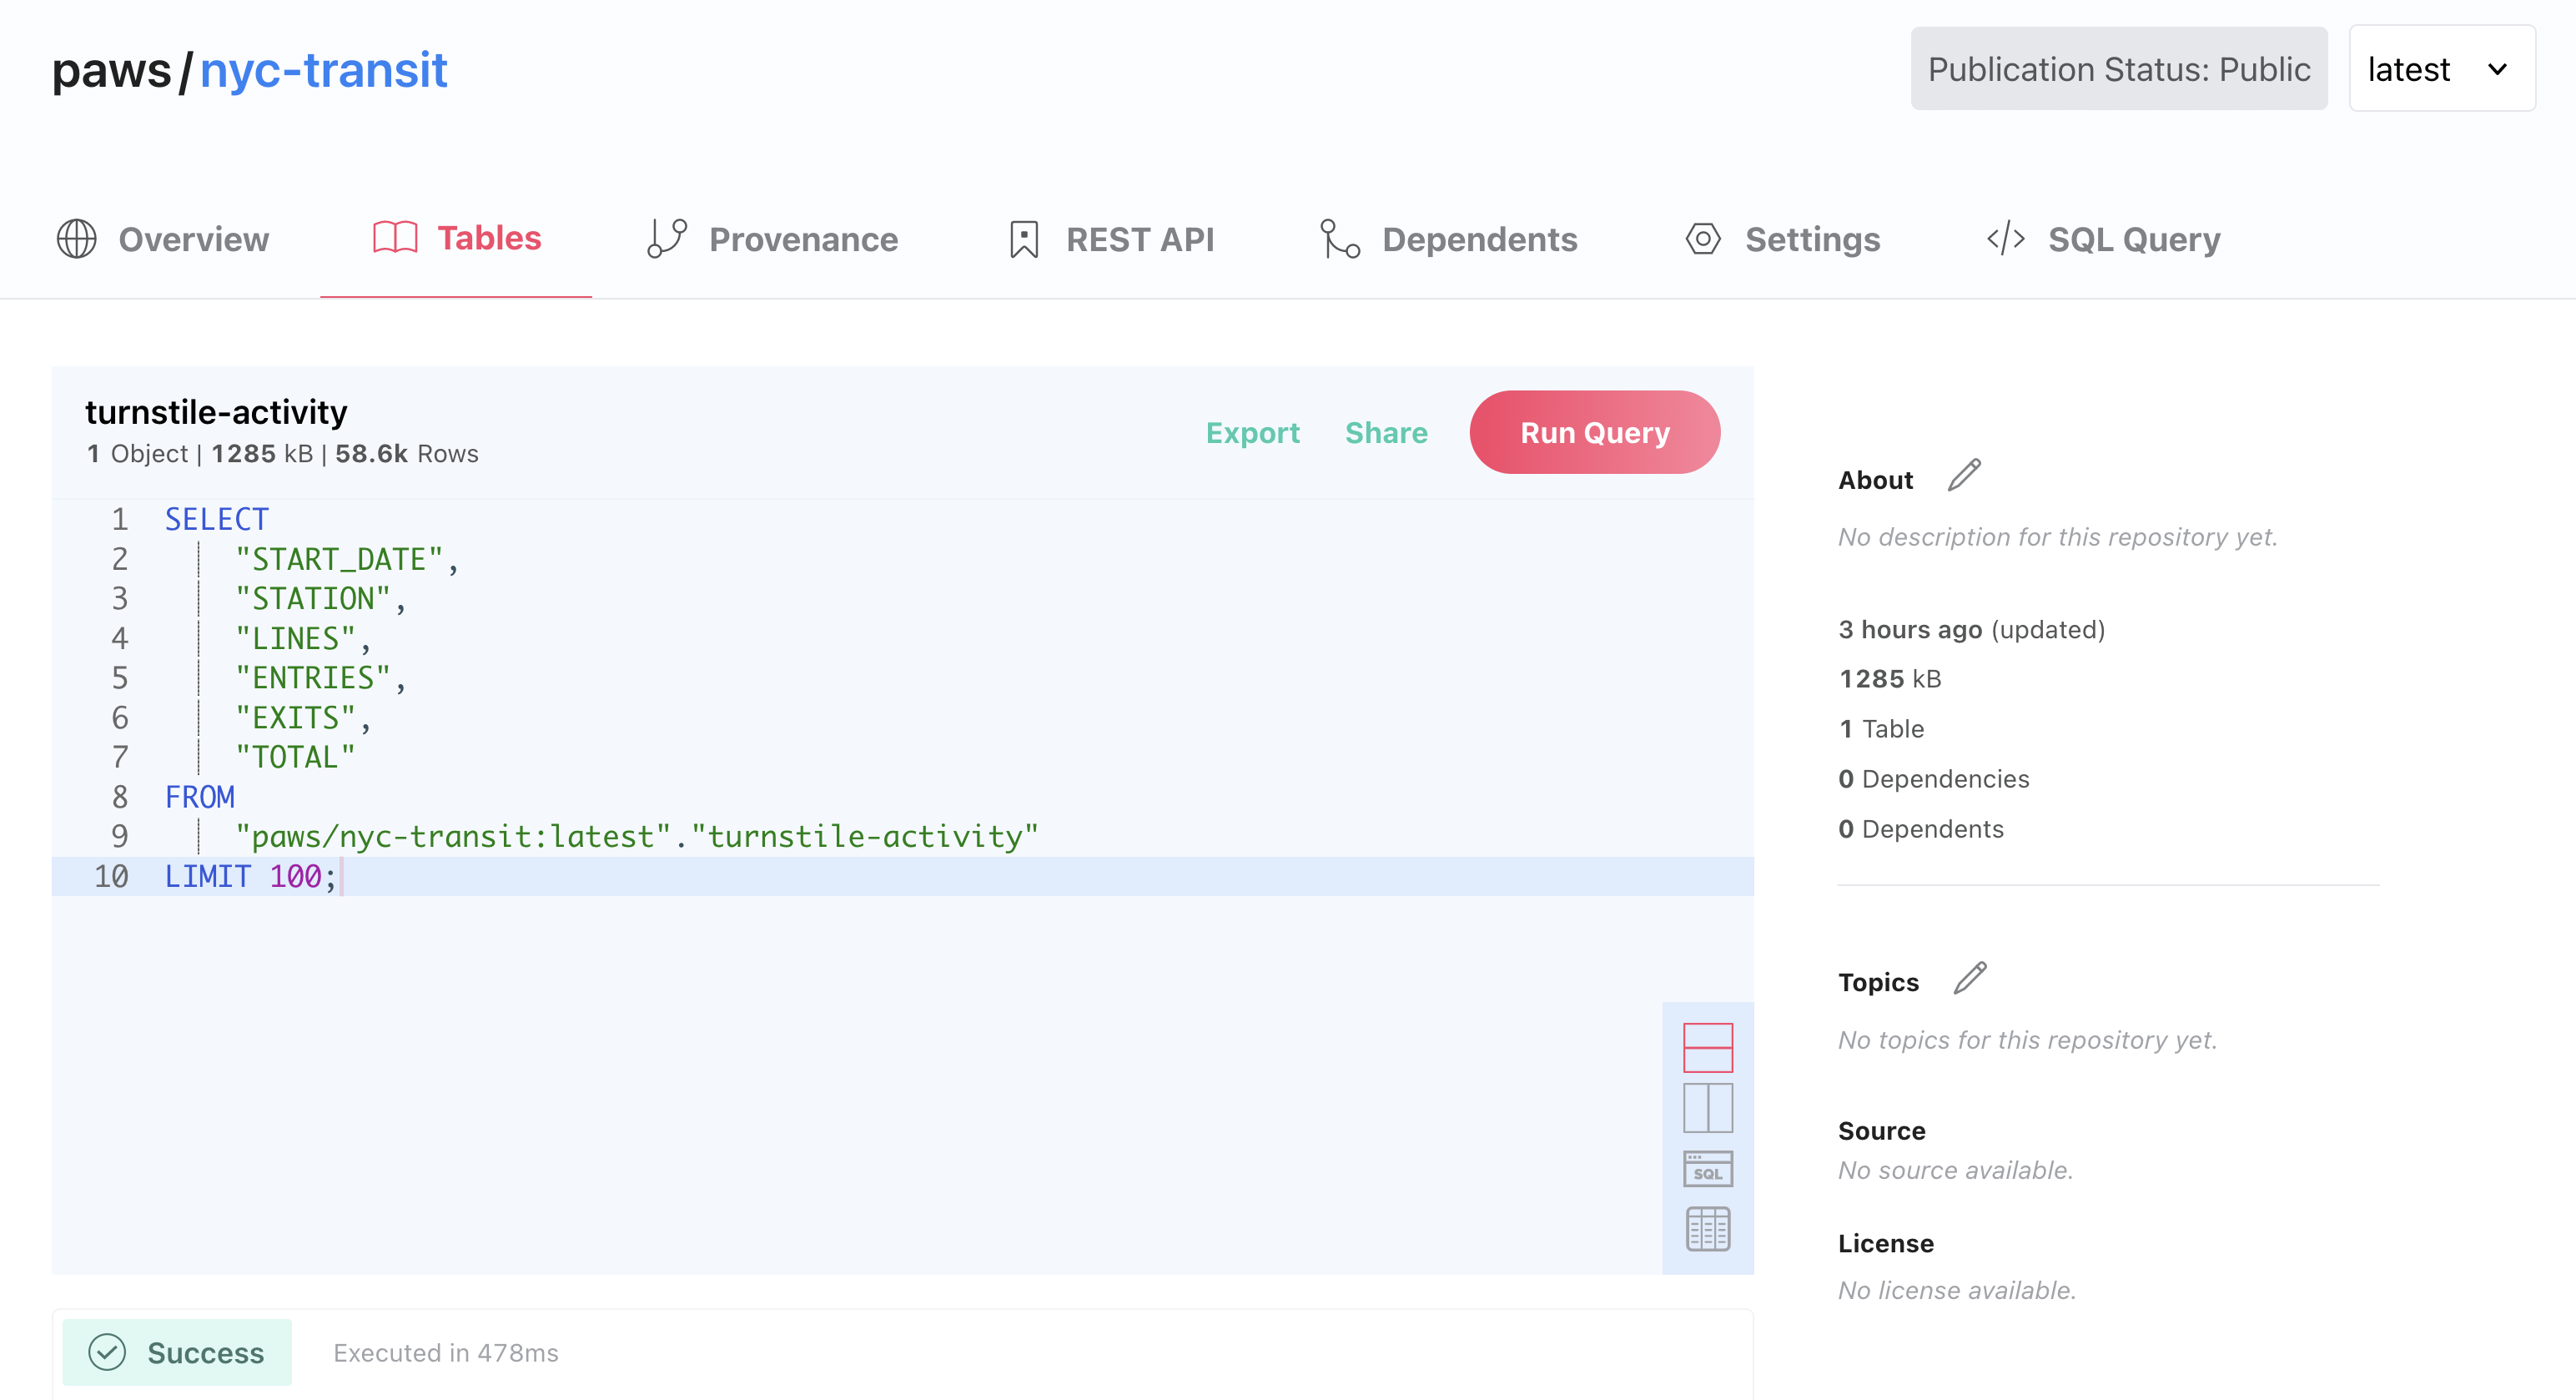
Task: Edit About description with pencil icon
Action: (1964, 475)
